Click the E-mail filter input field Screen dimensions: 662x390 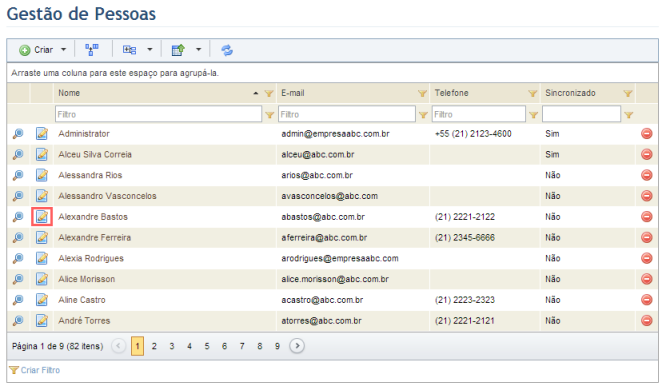[347, 114]
